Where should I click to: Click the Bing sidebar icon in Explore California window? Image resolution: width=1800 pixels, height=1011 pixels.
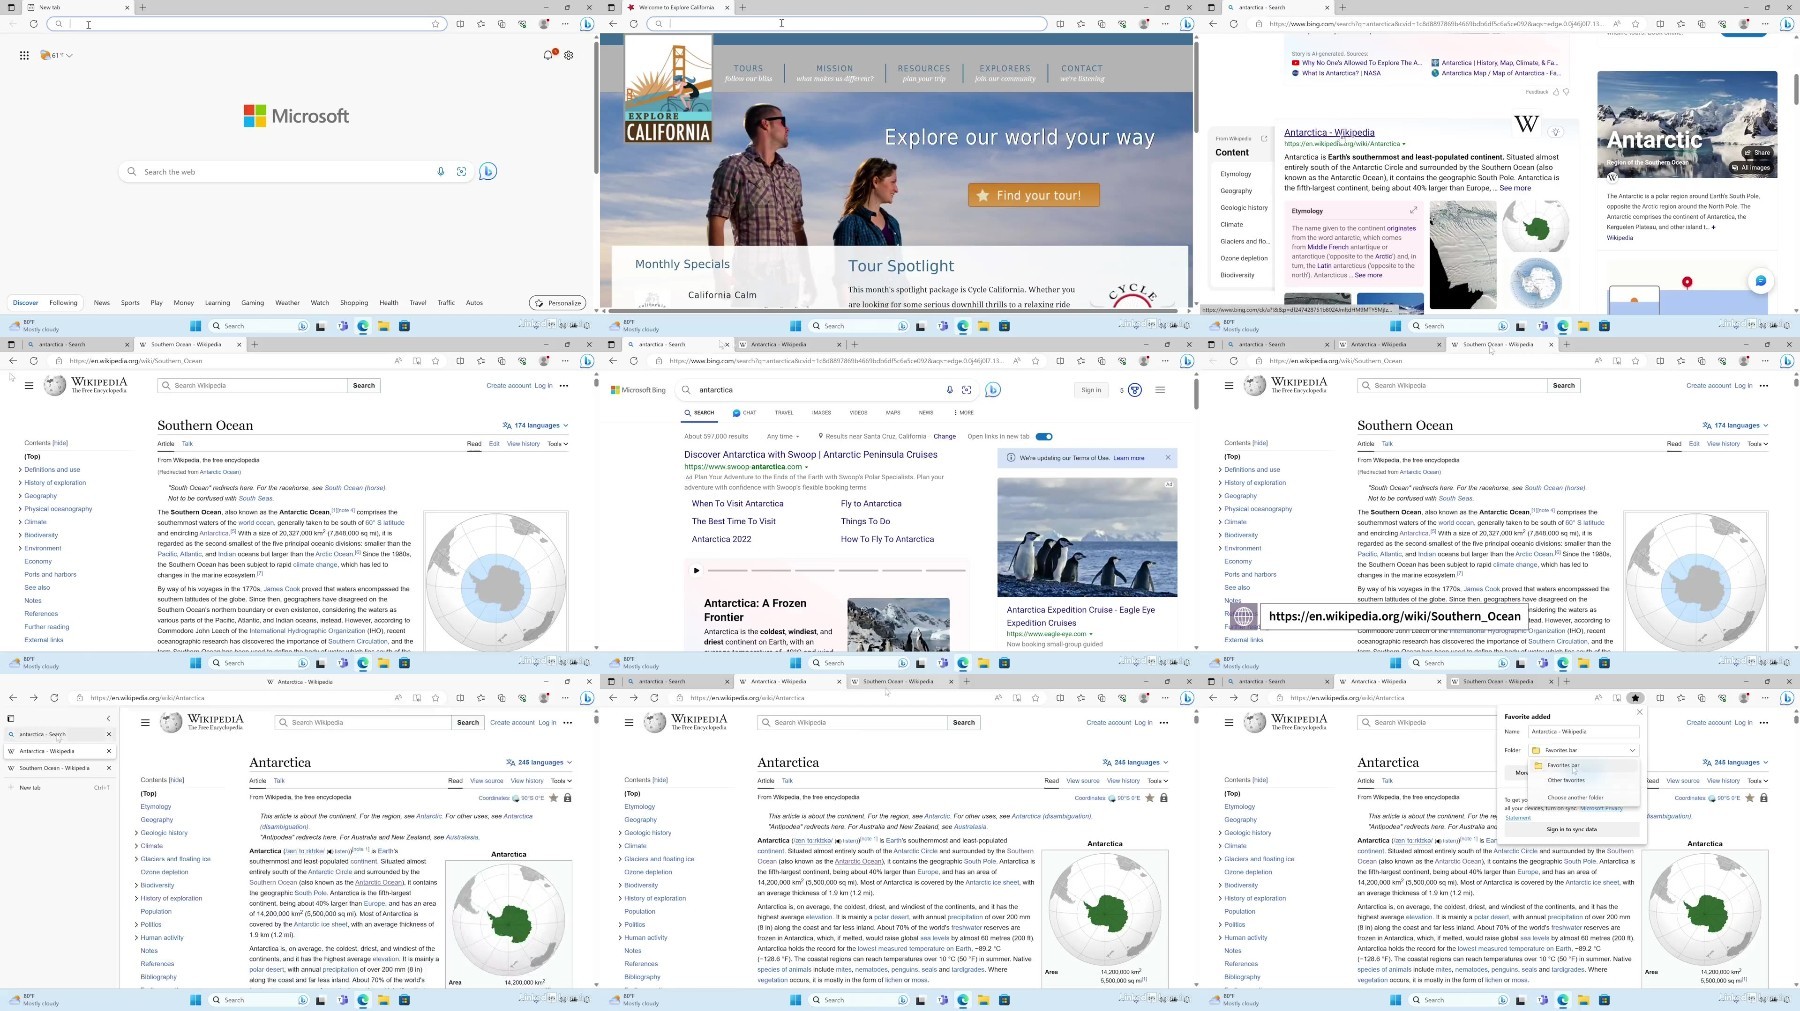(x=1187, y=24)
